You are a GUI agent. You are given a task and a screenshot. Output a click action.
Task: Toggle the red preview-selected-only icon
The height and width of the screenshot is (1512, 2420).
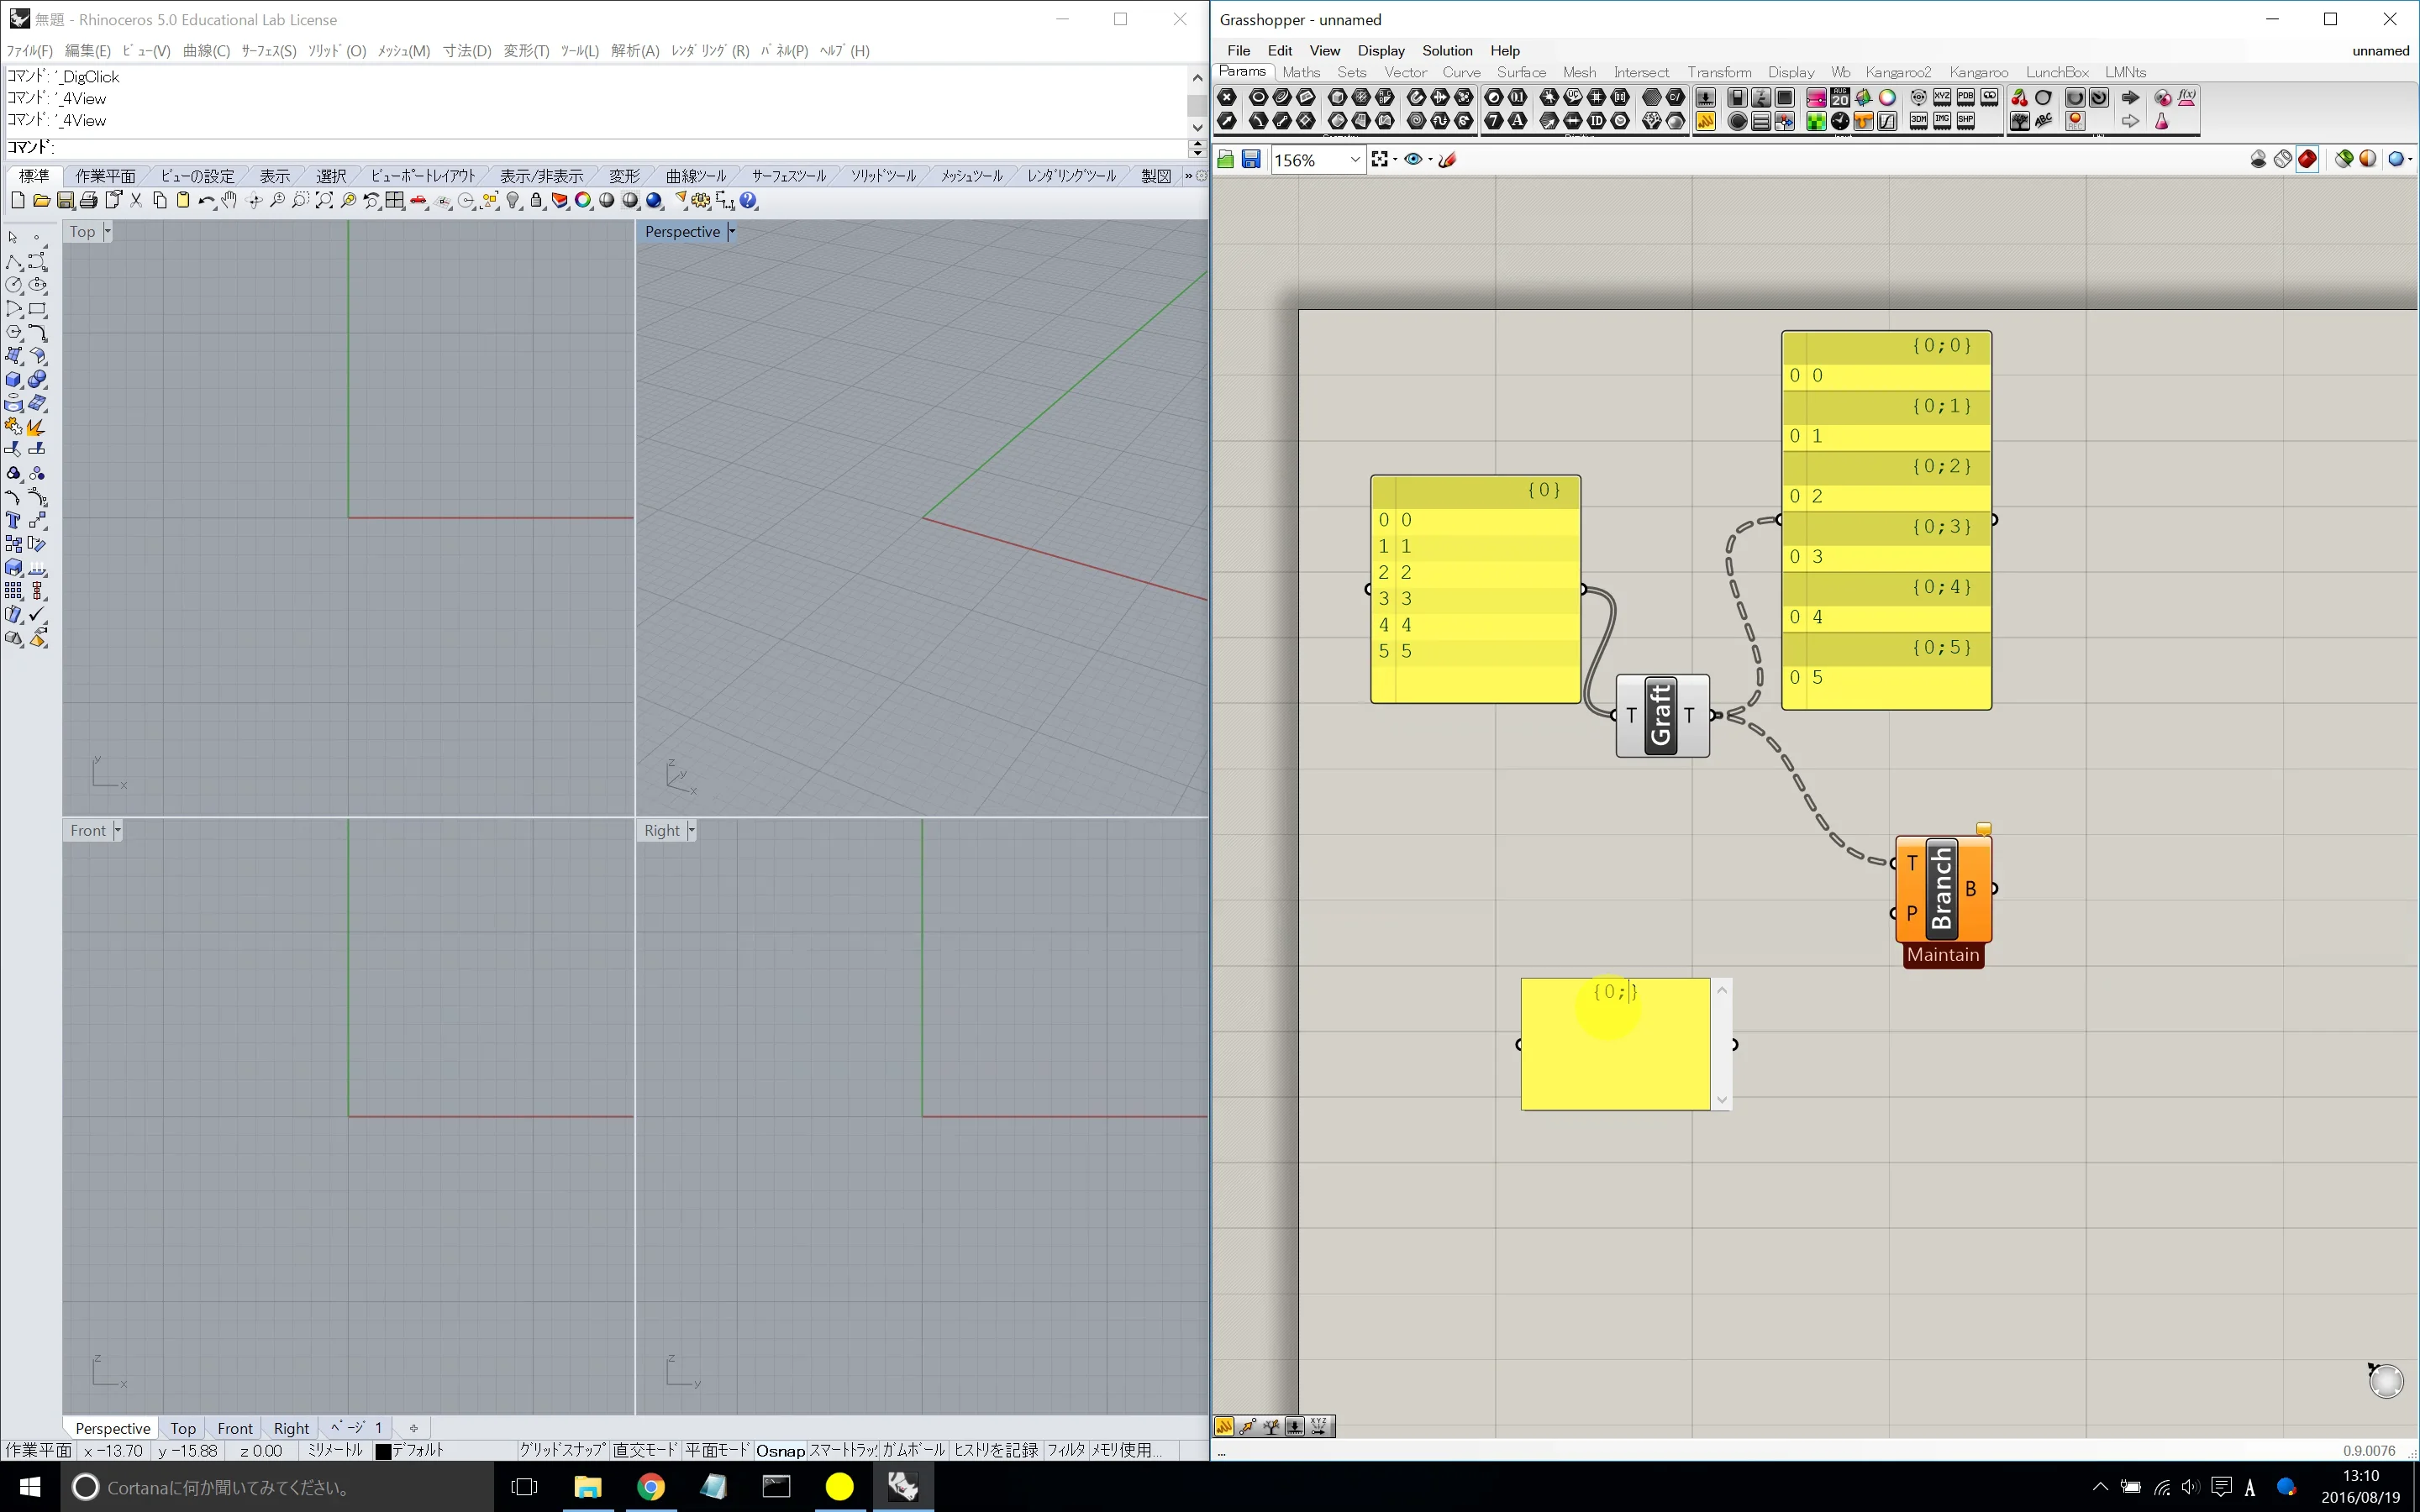tap(2307, 160)
